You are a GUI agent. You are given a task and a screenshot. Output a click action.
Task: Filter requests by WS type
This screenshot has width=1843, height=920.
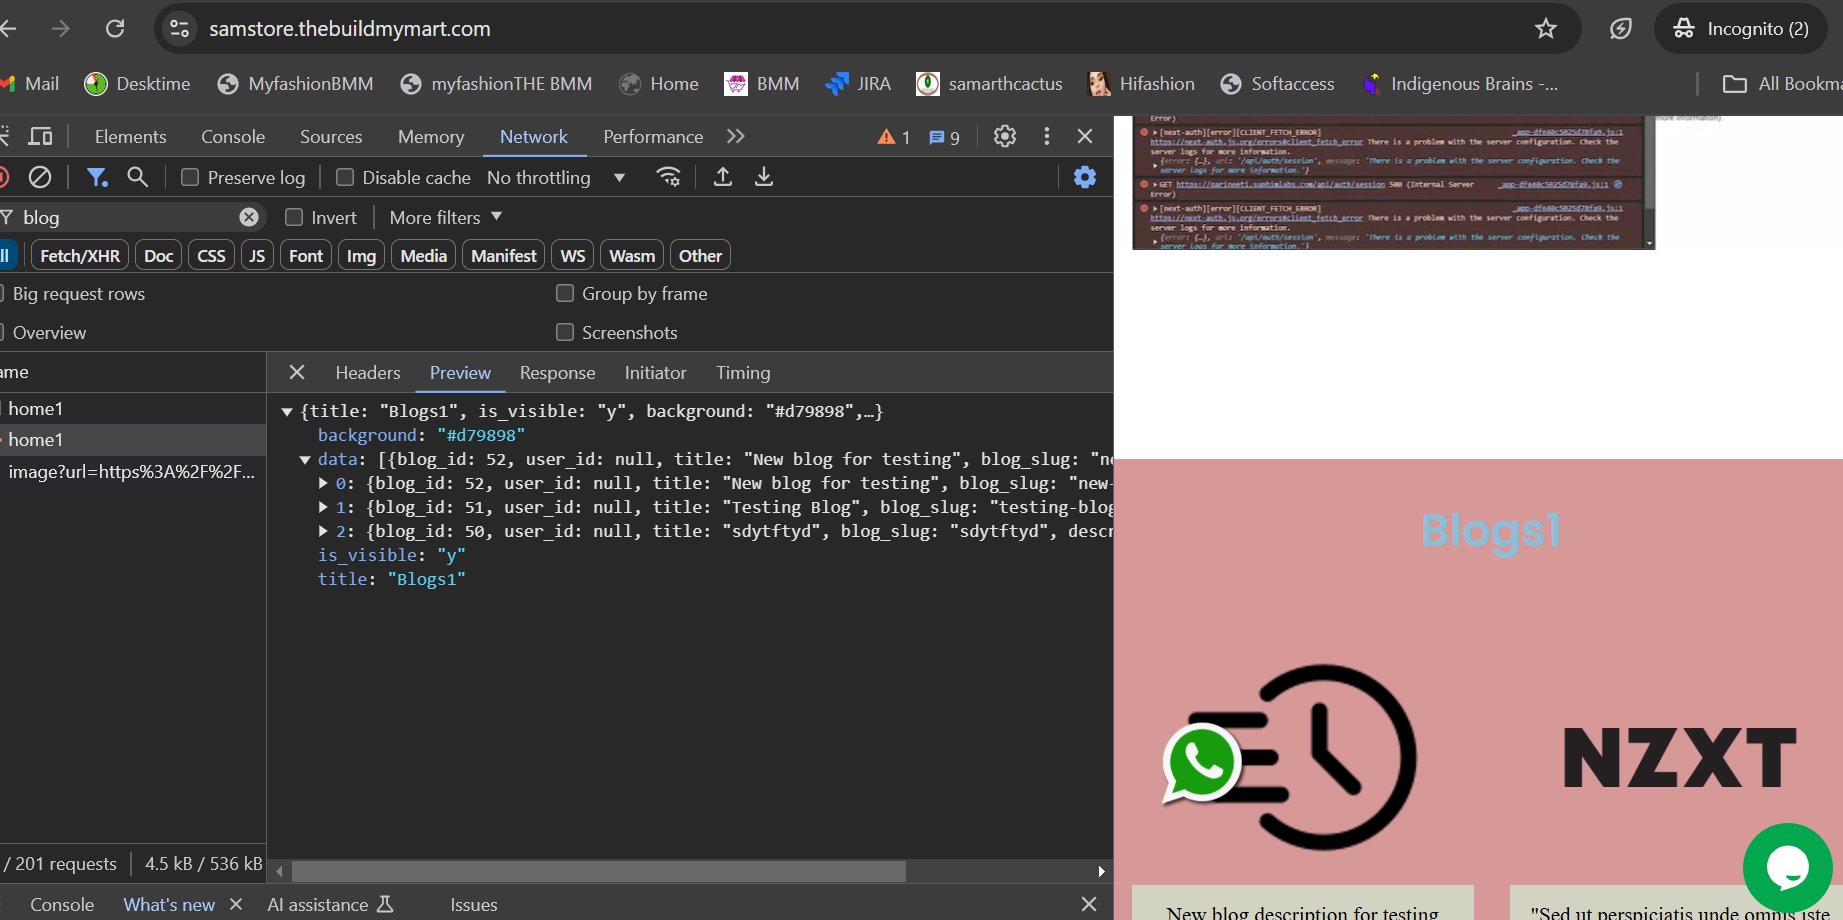tap(573, 256)
